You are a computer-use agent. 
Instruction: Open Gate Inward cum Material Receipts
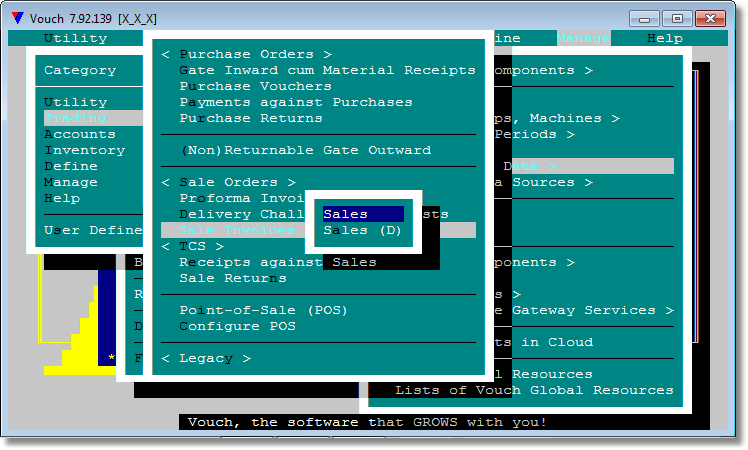click(327, 70)
